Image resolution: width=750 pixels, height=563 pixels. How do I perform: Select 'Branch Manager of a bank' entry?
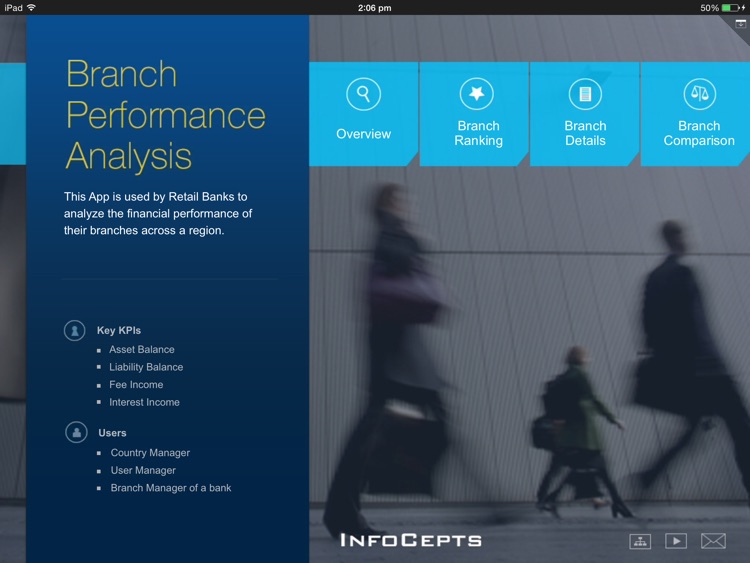[171, 488]
